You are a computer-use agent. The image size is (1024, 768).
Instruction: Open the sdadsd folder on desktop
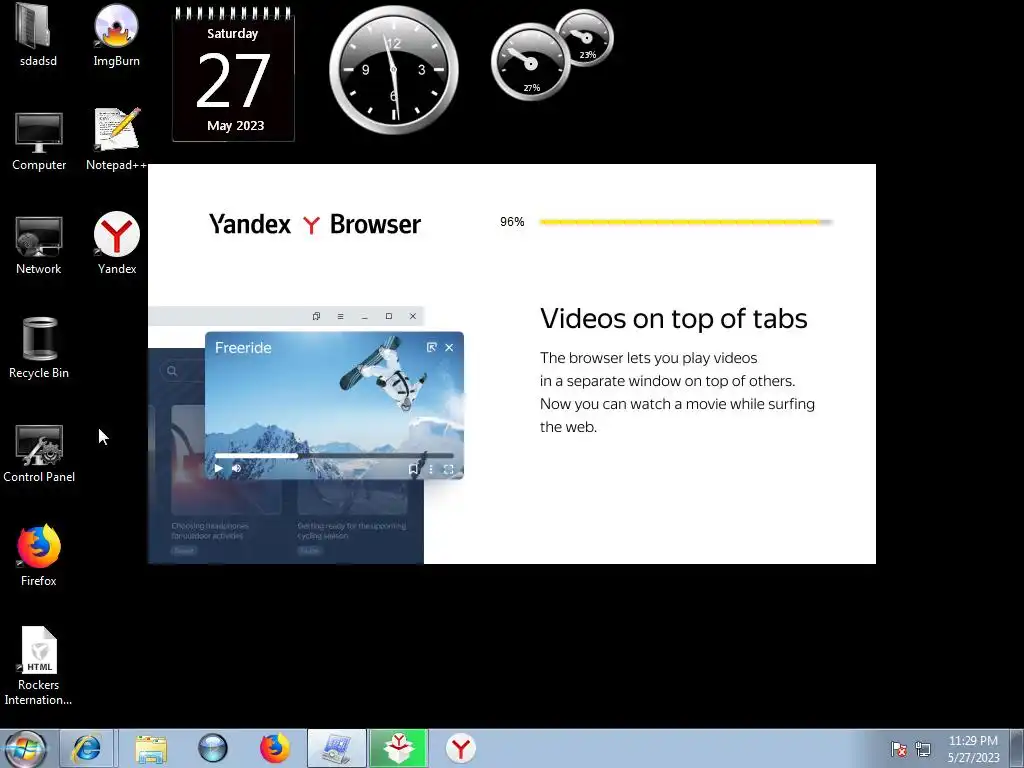38,36
